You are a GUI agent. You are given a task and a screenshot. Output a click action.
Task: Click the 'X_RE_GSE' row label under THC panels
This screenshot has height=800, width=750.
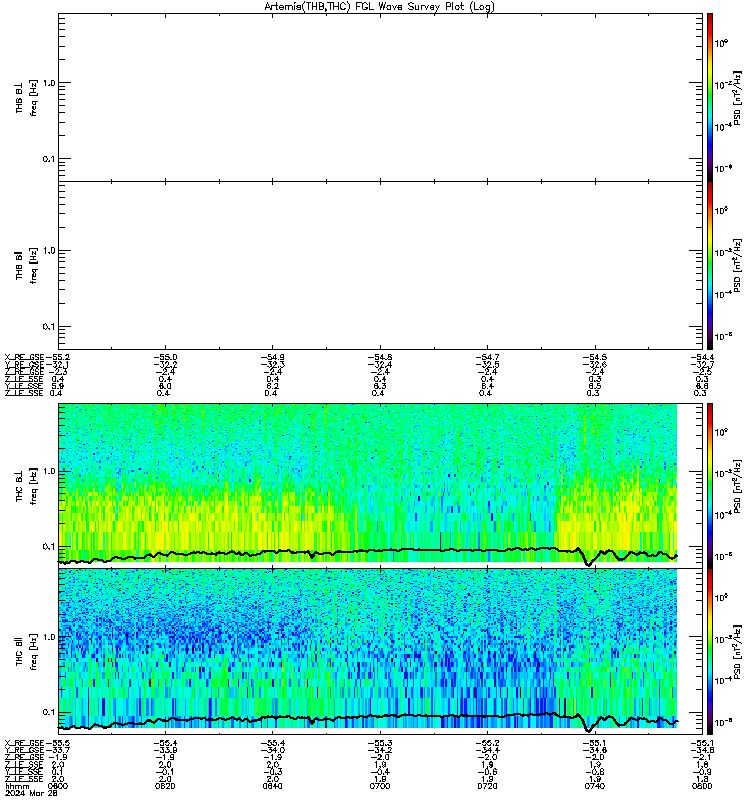pos(24,743)
